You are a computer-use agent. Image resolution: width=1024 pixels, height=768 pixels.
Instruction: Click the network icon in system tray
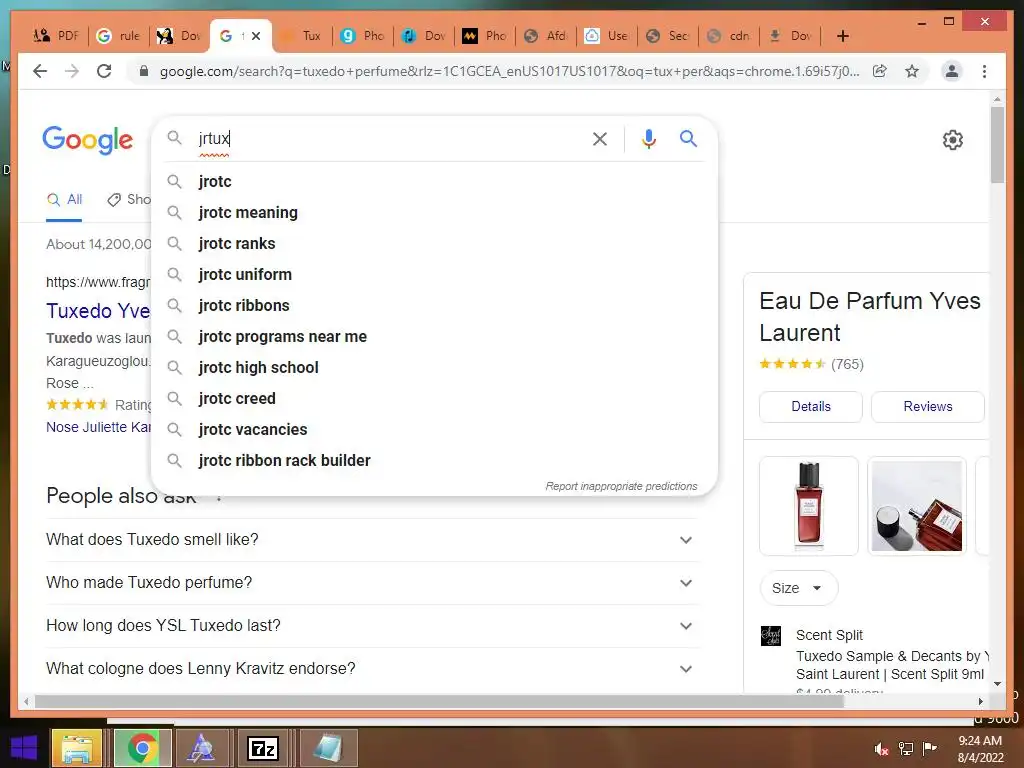pos(906,749)
